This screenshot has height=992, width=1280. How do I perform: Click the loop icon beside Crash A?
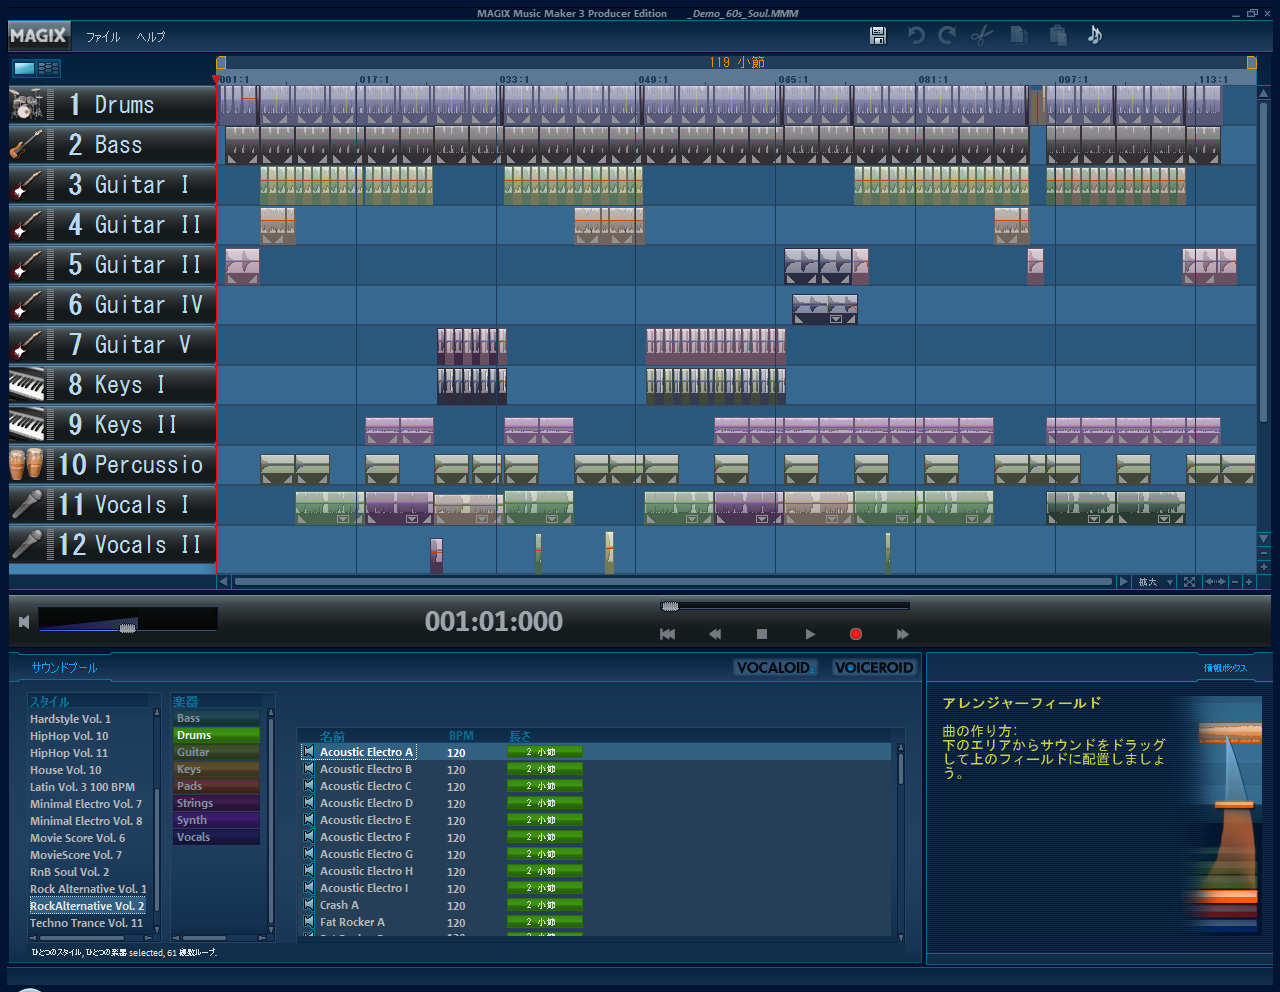tap(309, 905)
